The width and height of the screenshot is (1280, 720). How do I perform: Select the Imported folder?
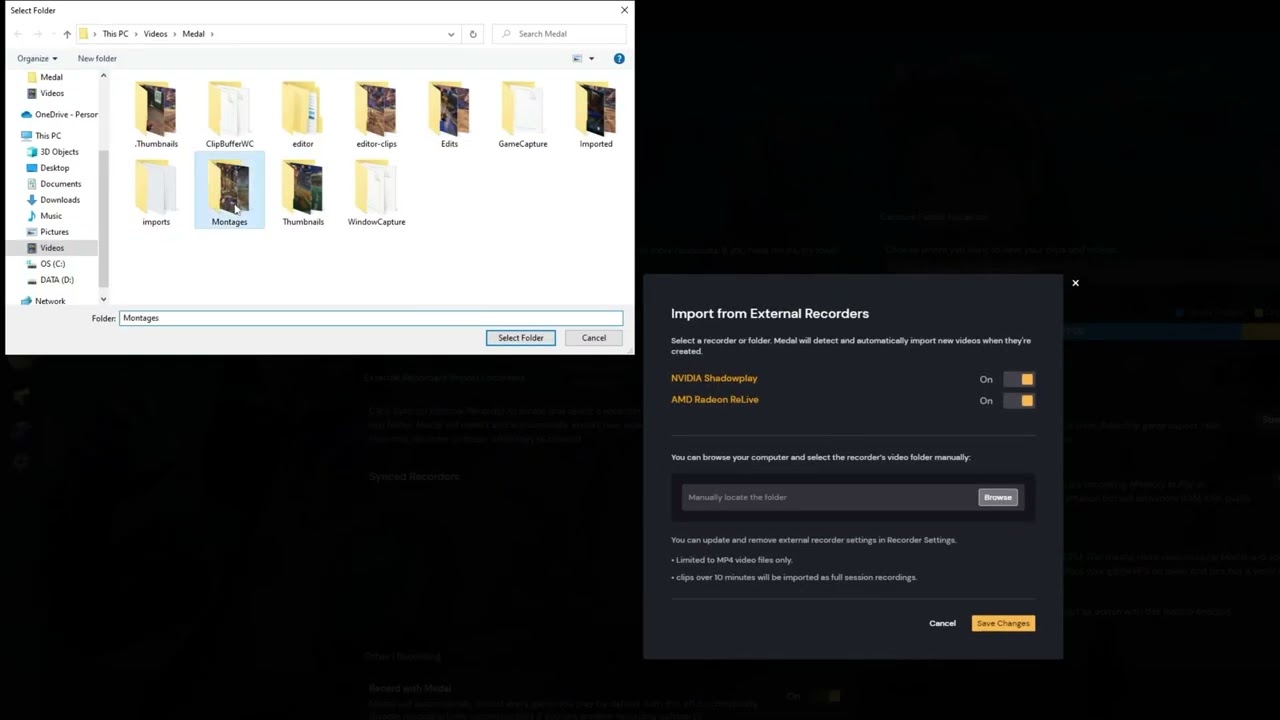pyautogui.click(x=596, y=115)
